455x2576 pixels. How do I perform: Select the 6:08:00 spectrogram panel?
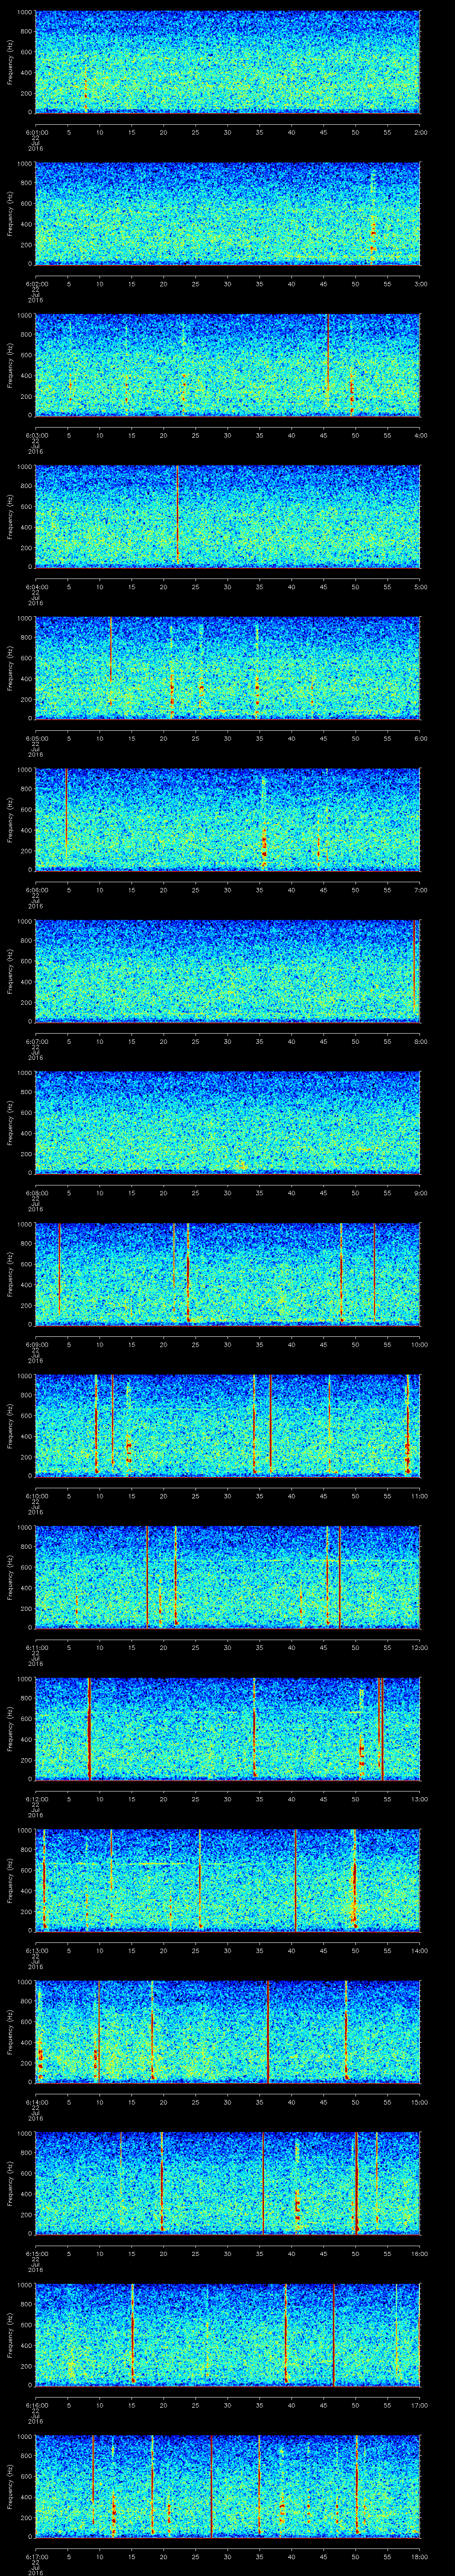click(227, 1121)
